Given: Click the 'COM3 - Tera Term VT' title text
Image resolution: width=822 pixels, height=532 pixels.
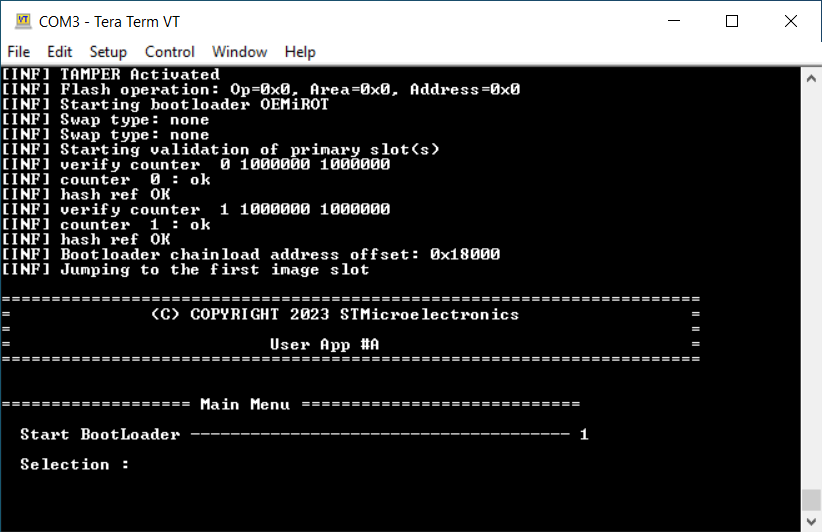Looking at the screenshot, I should (109, 21).
